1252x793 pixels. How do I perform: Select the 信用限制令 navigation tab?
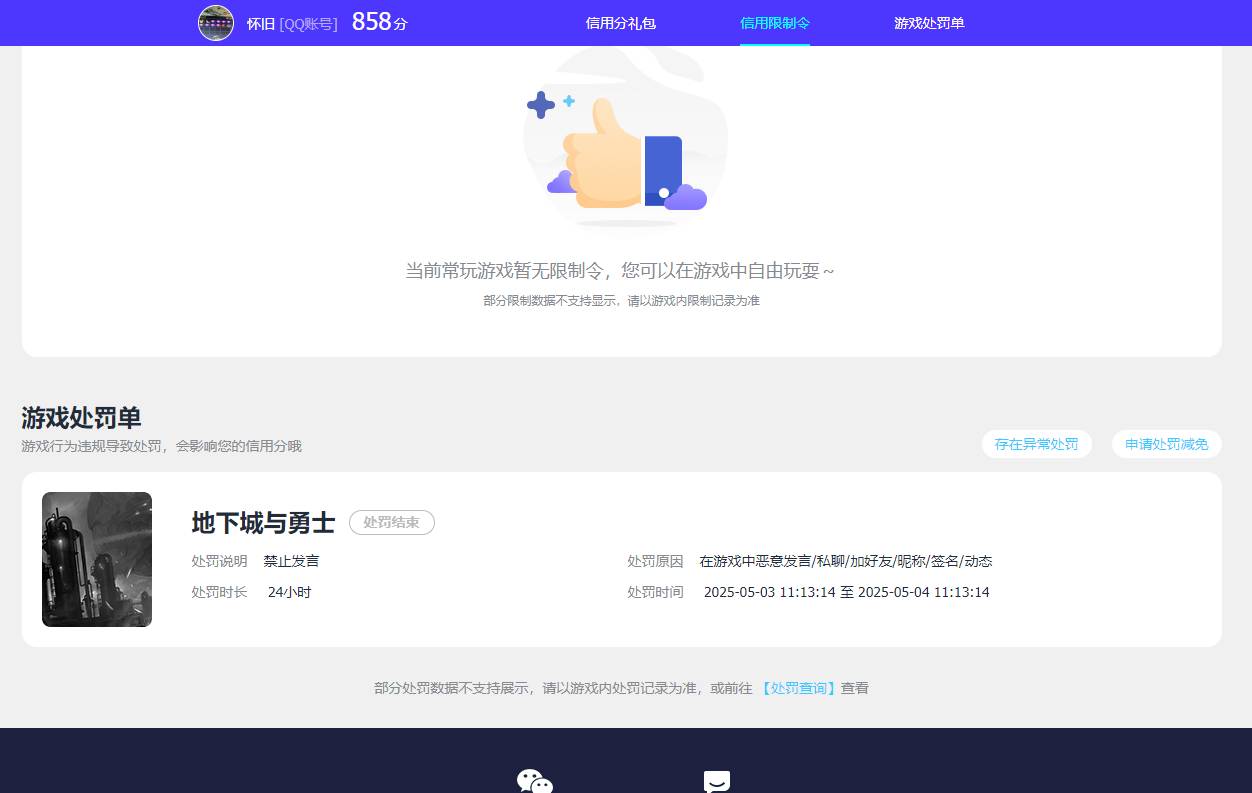tap(774, 23)
